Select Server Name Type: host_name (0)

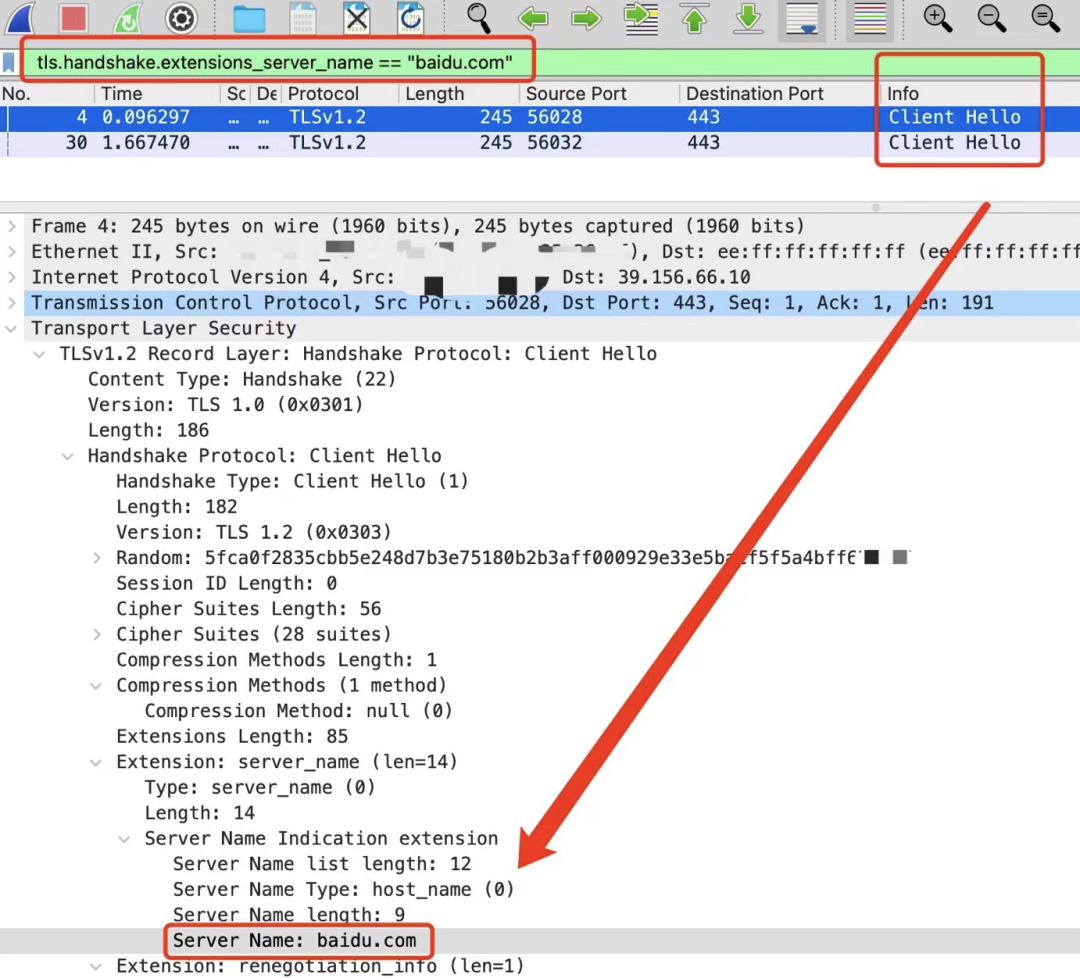344,889
